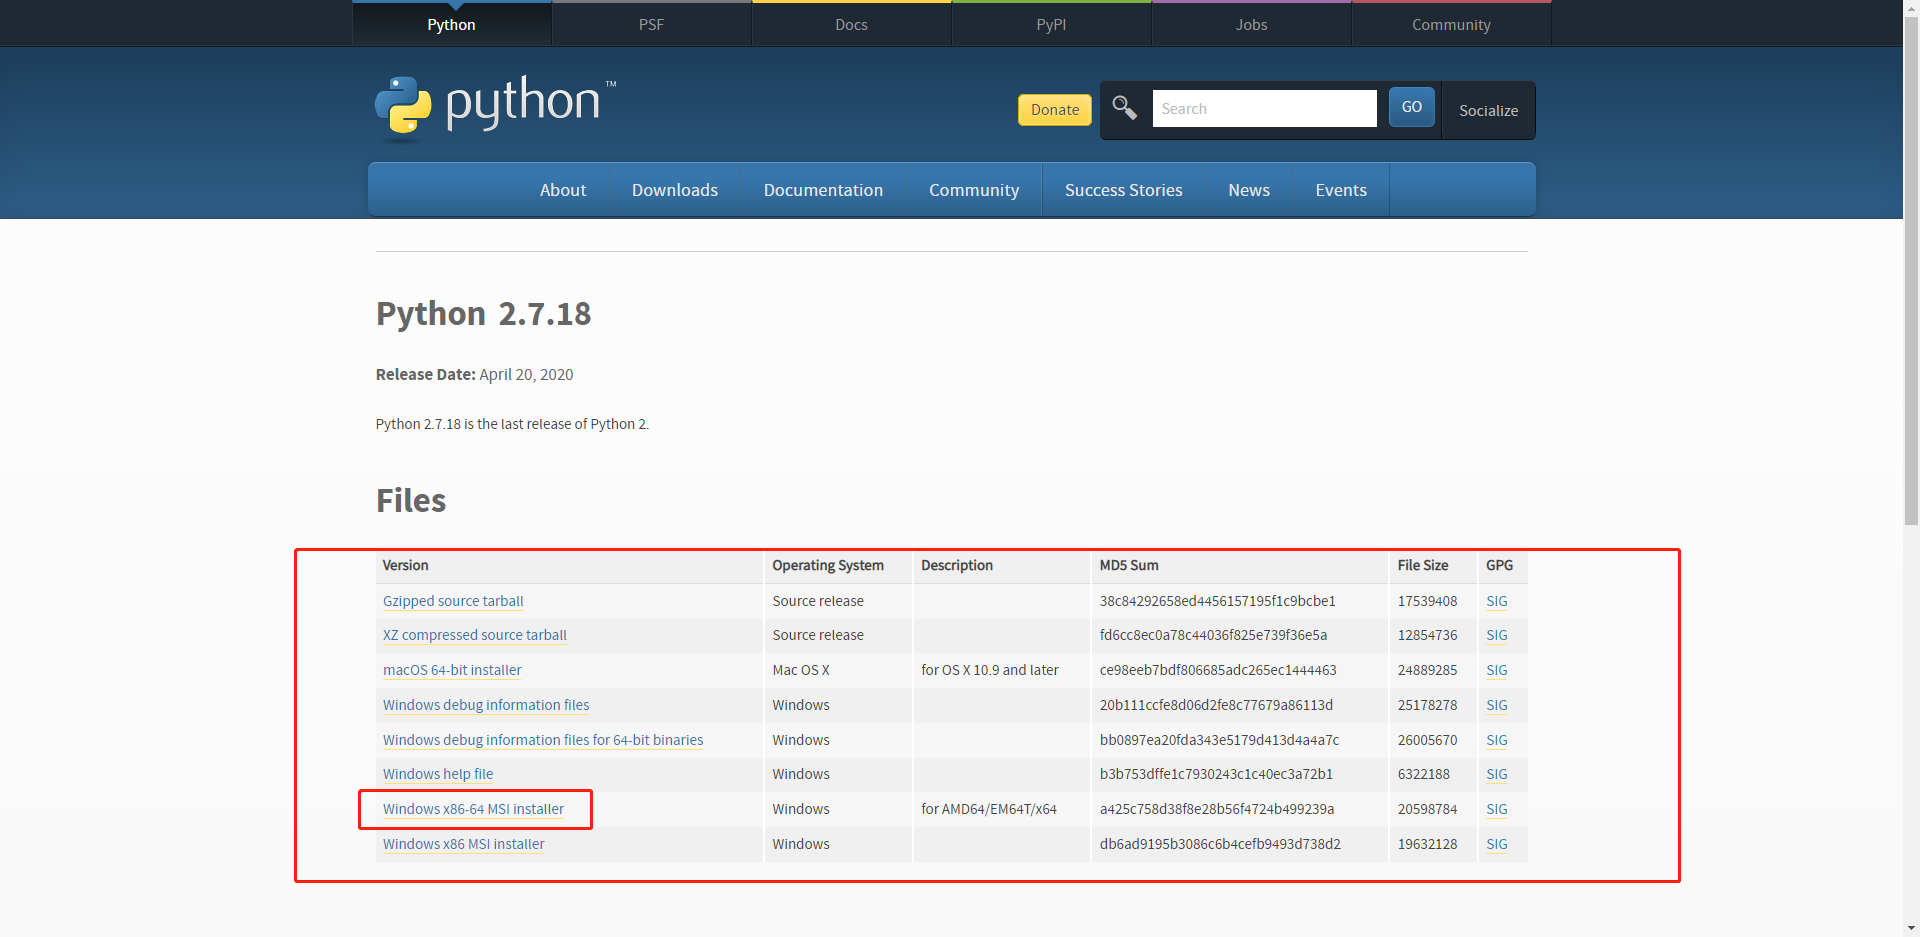Open the Windows debug information files link
Image resolution: width=1920 pixels, height=937 pixels.
[x=486, y=705]
